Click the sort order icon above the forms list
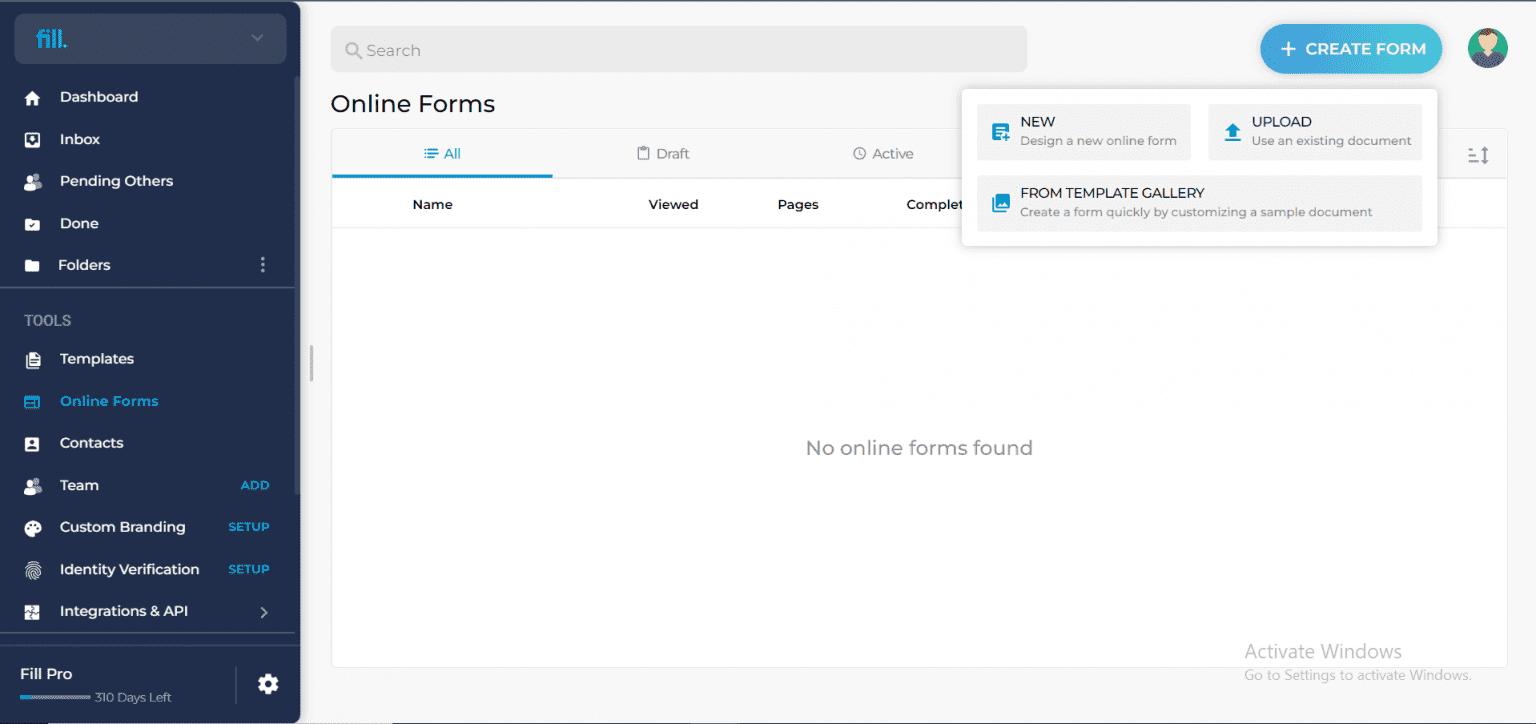Screen dimensions: 1536x724 pos(1477,156)
